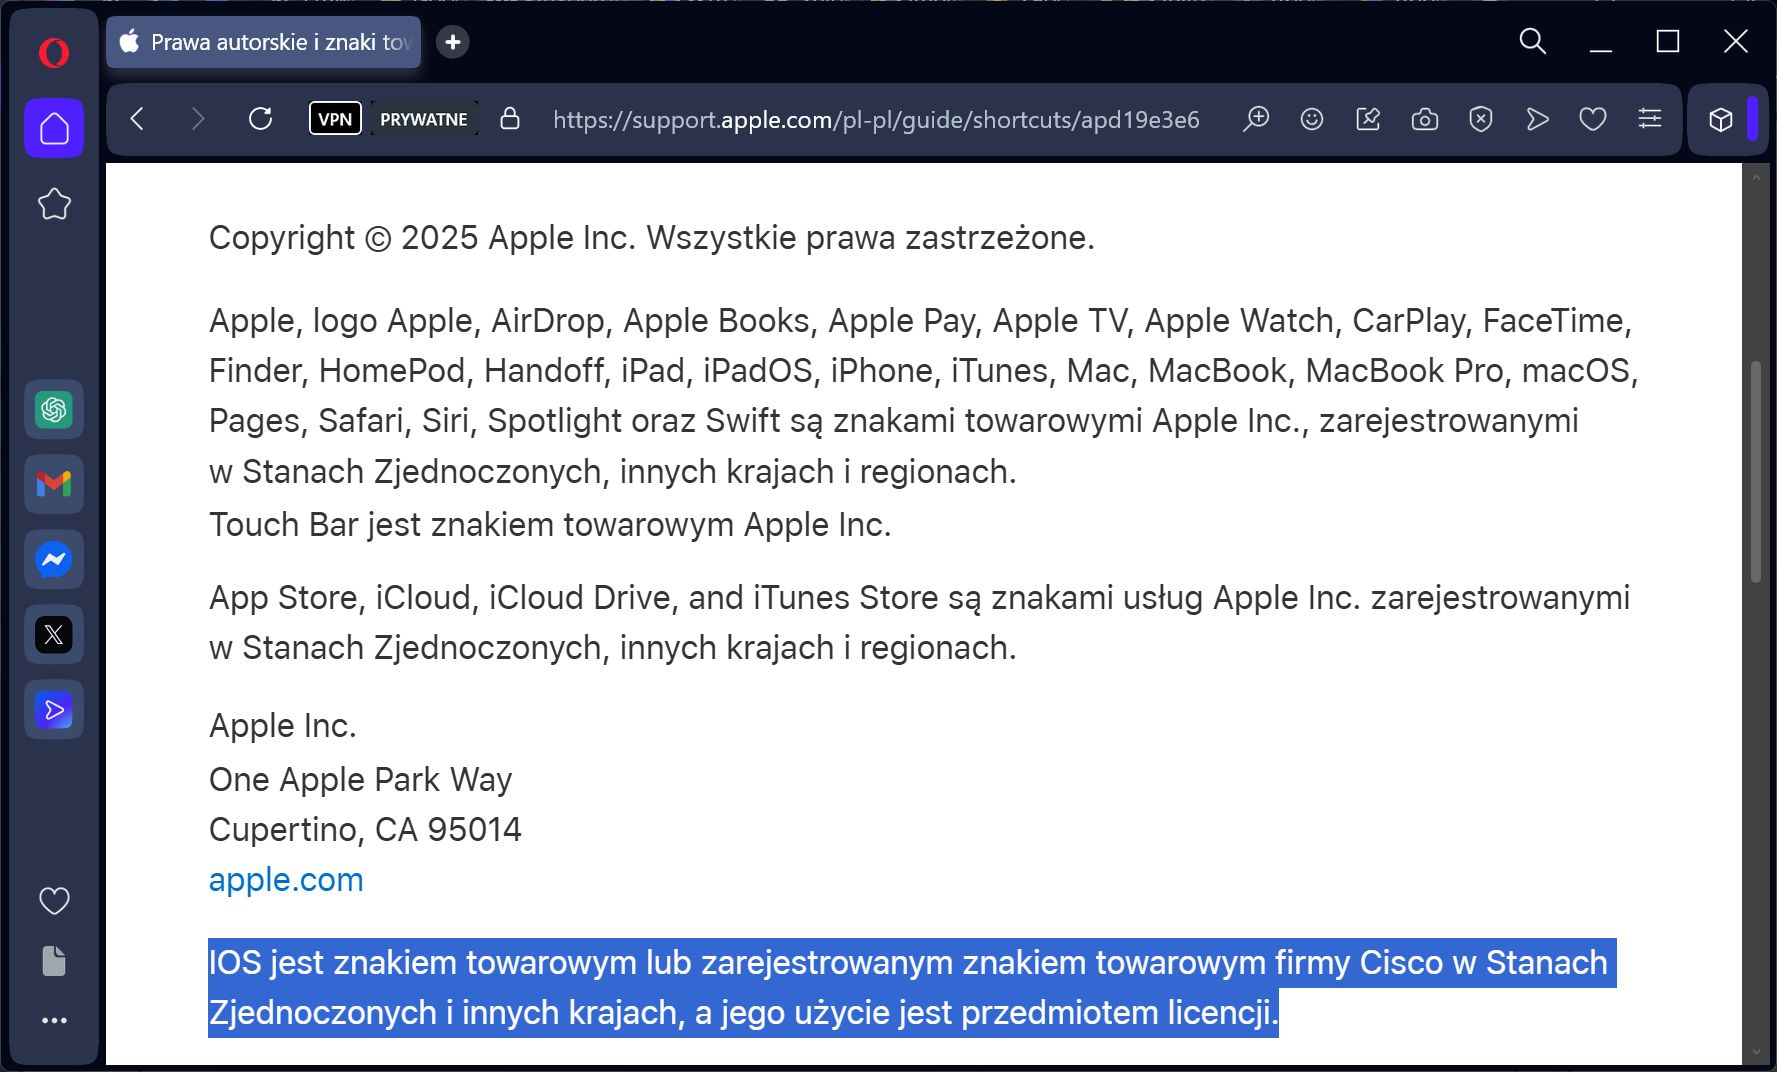This screenshot has height=1072, width=1777.
Task: Click the zoom magnifier icon in address bar
Action: (x=1256, y=119)
